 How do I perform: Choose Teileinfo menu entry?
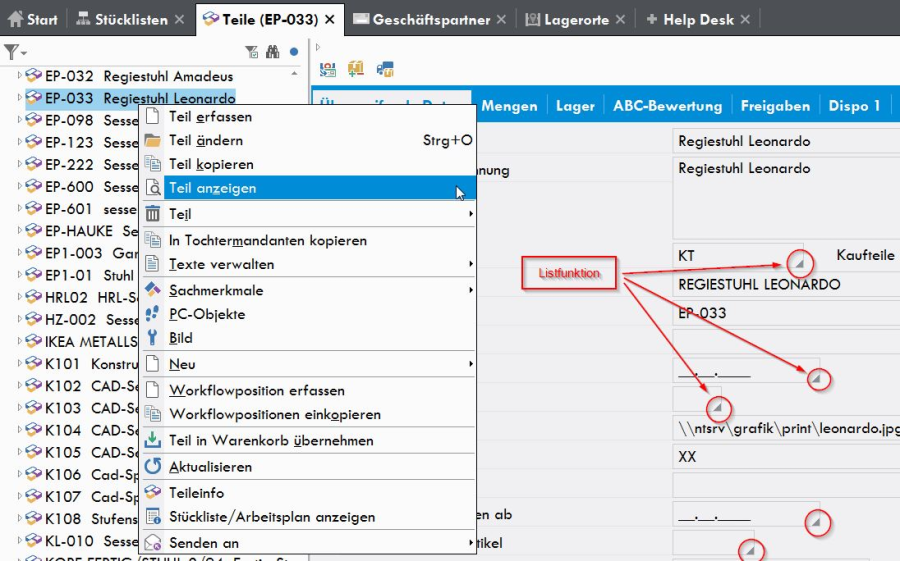point(308,493)
